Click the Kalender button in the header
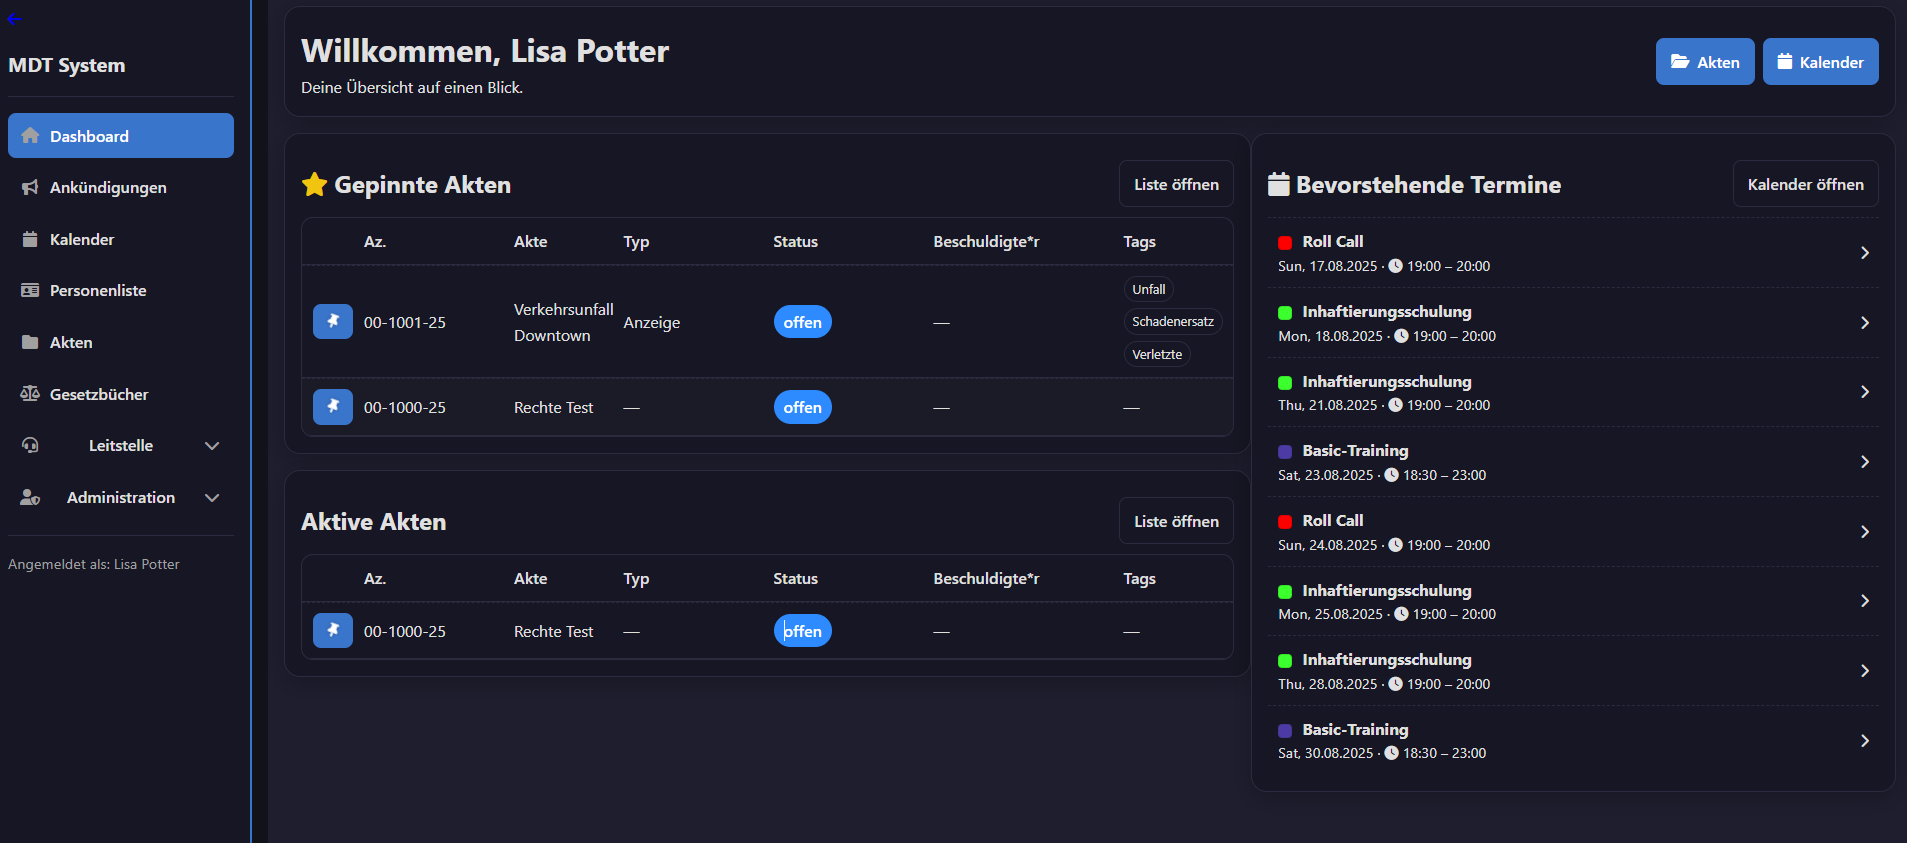Image resolution: width=1907 pixels, height=843 pixels. coord(1820,62)
